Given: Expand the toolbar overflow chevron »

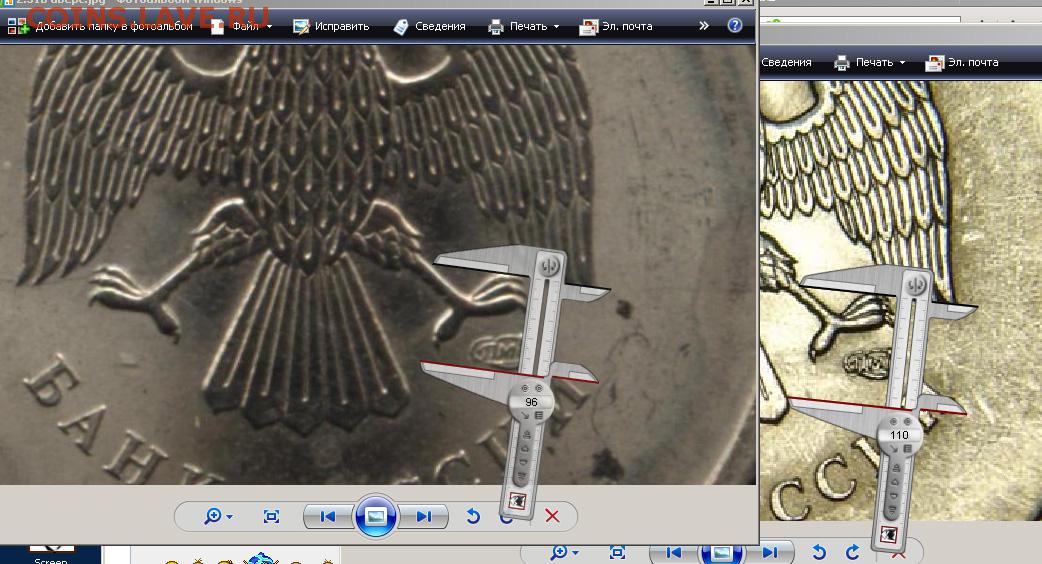Looking at the screenshot, I should point(704,26).
